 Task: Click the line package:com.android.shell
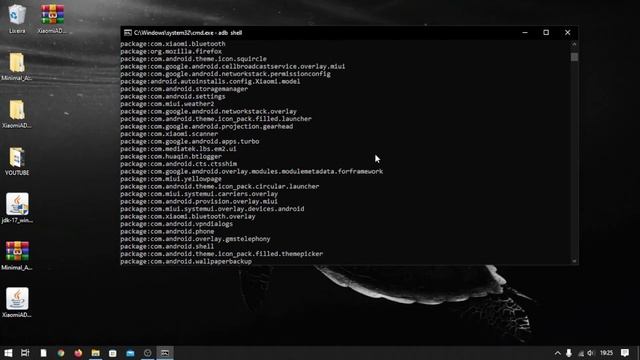pyautogui.click(x=167, y=246)
